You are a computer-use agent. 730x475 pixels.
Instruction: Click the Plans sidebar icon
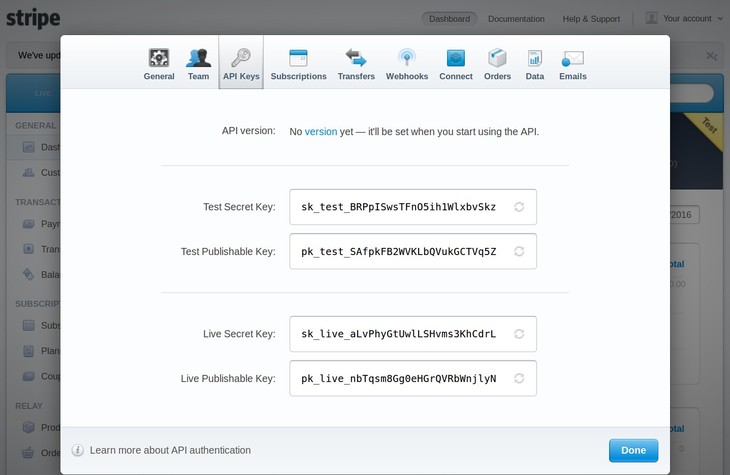(28, 351)
